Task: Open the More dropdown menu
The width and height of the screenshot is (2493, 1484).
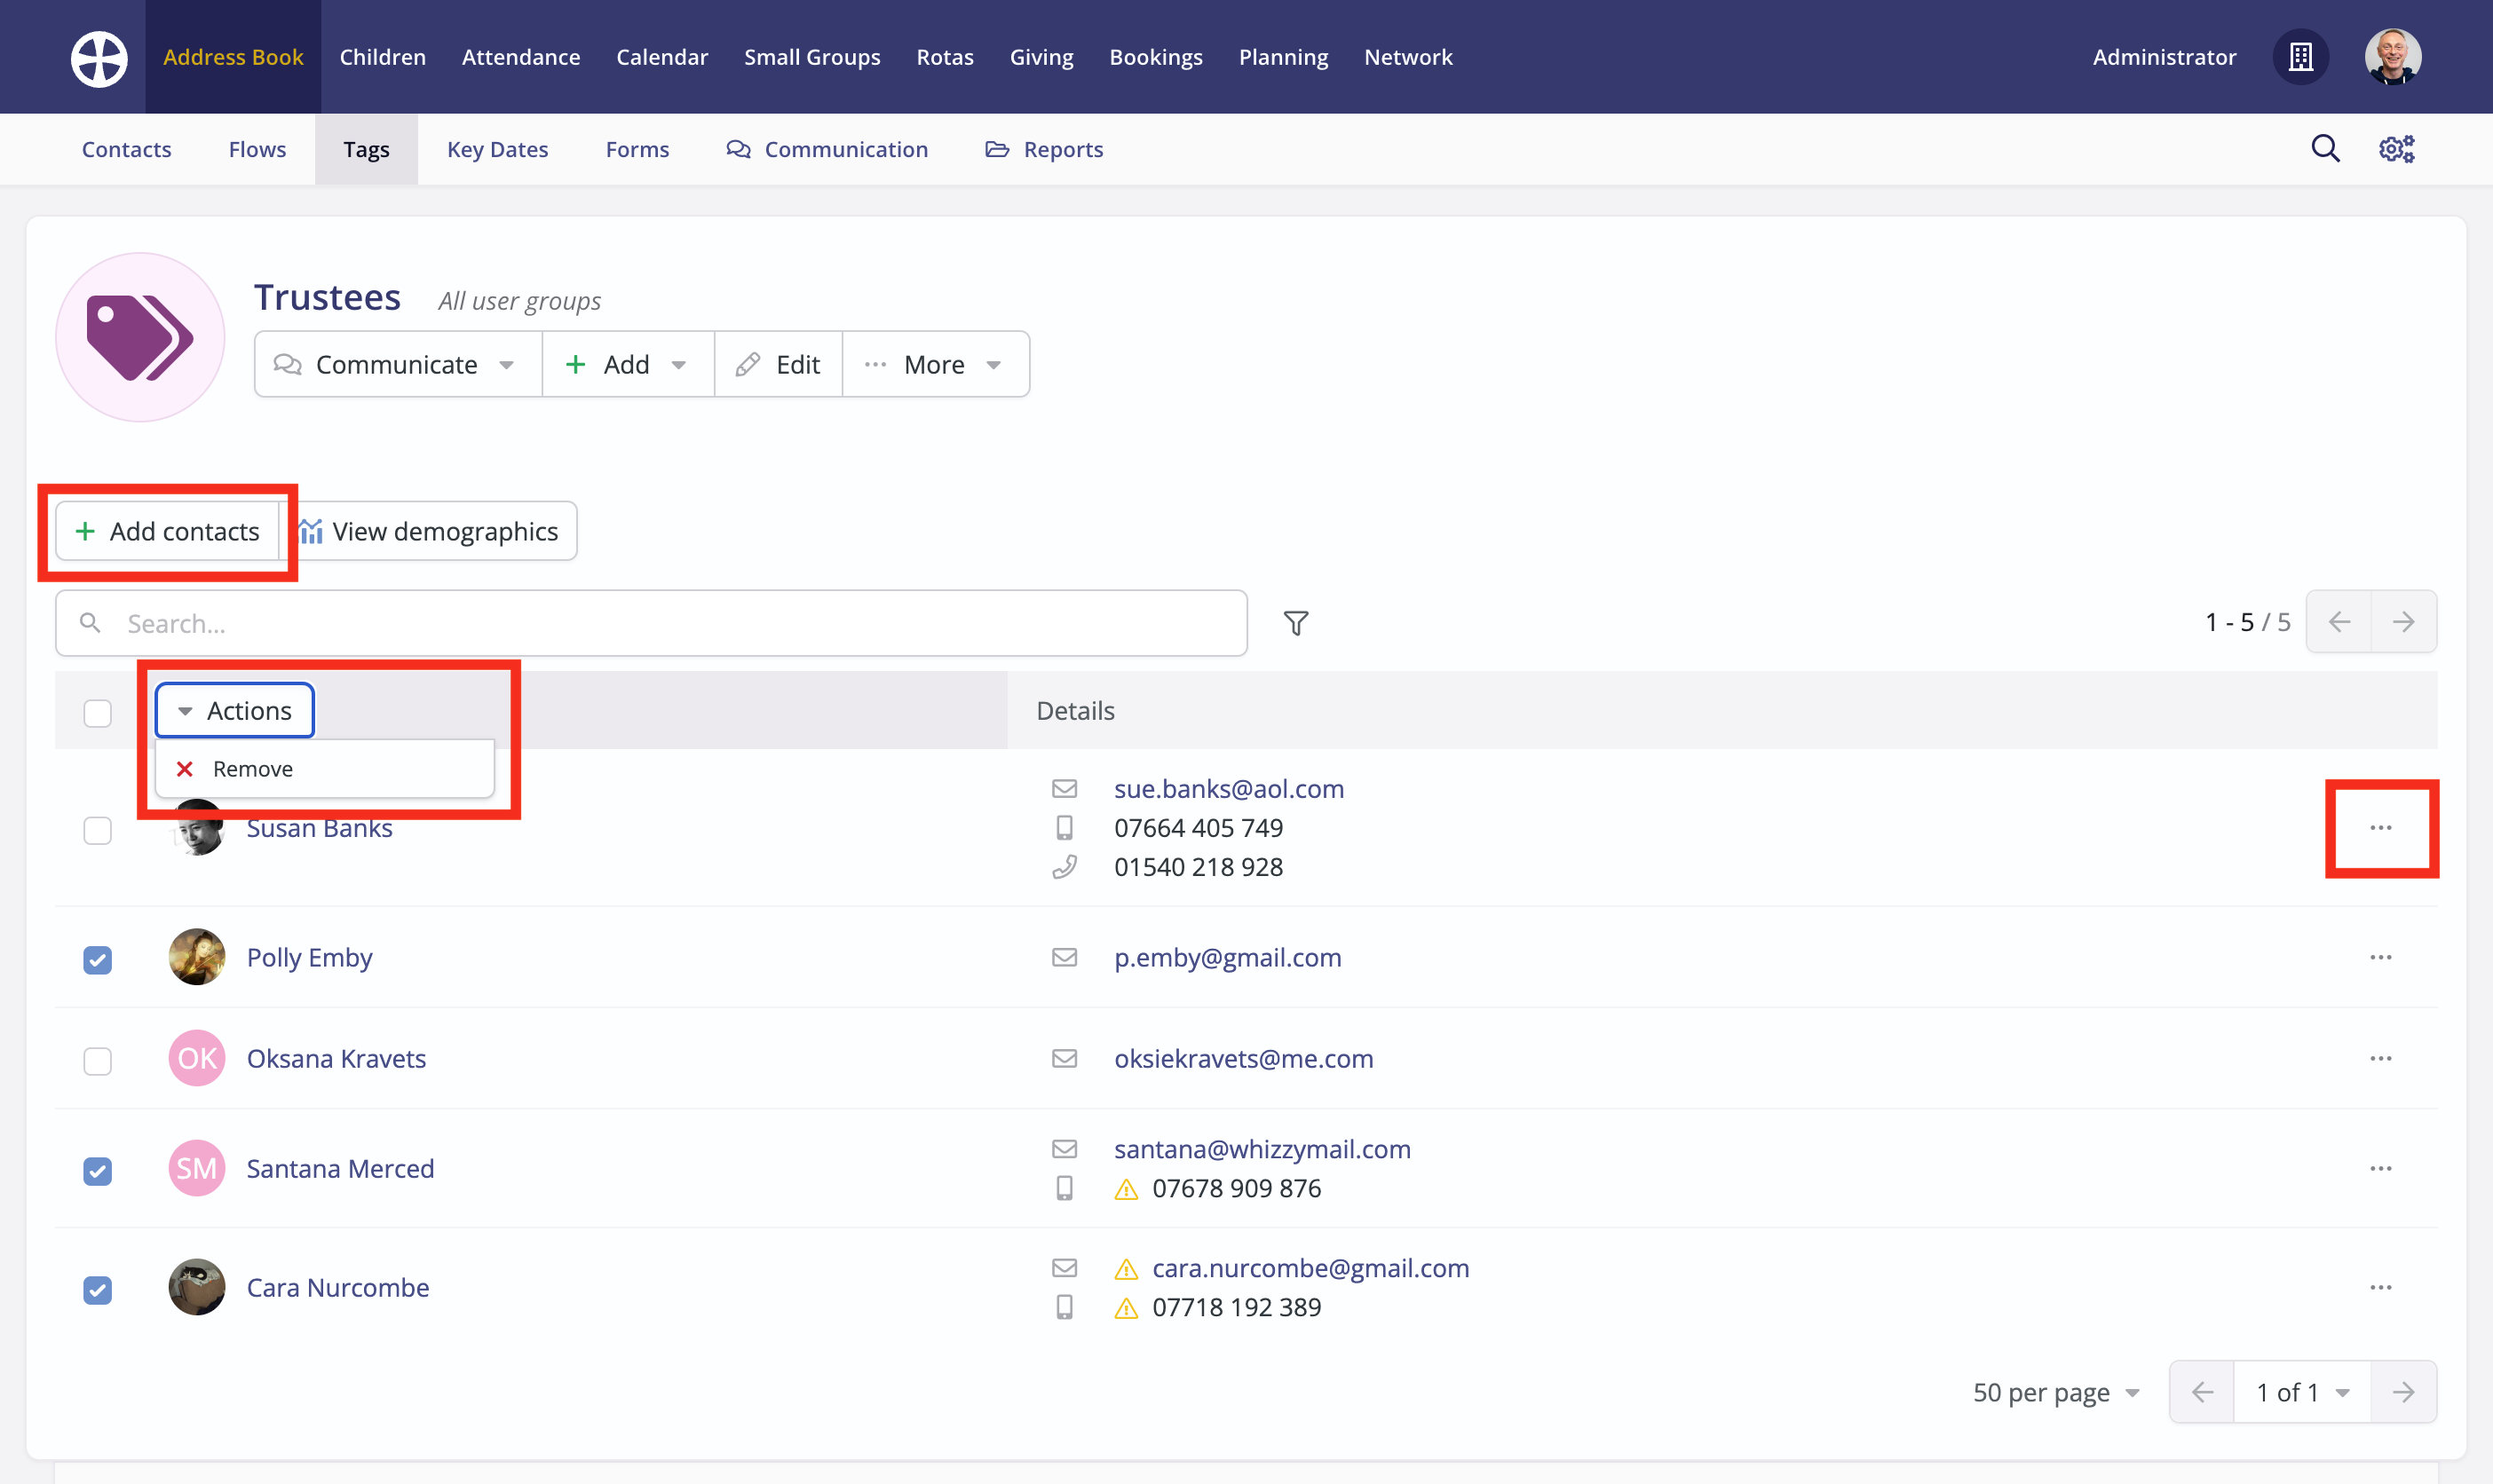Action: 934,365
